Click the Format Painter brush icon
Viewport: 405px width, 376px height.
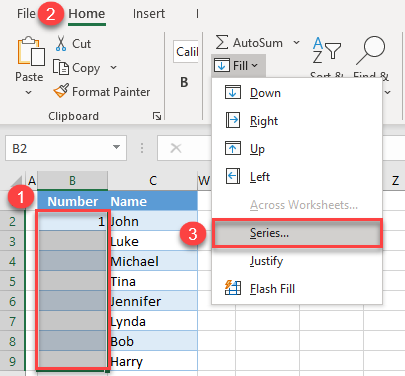point(61,91)
